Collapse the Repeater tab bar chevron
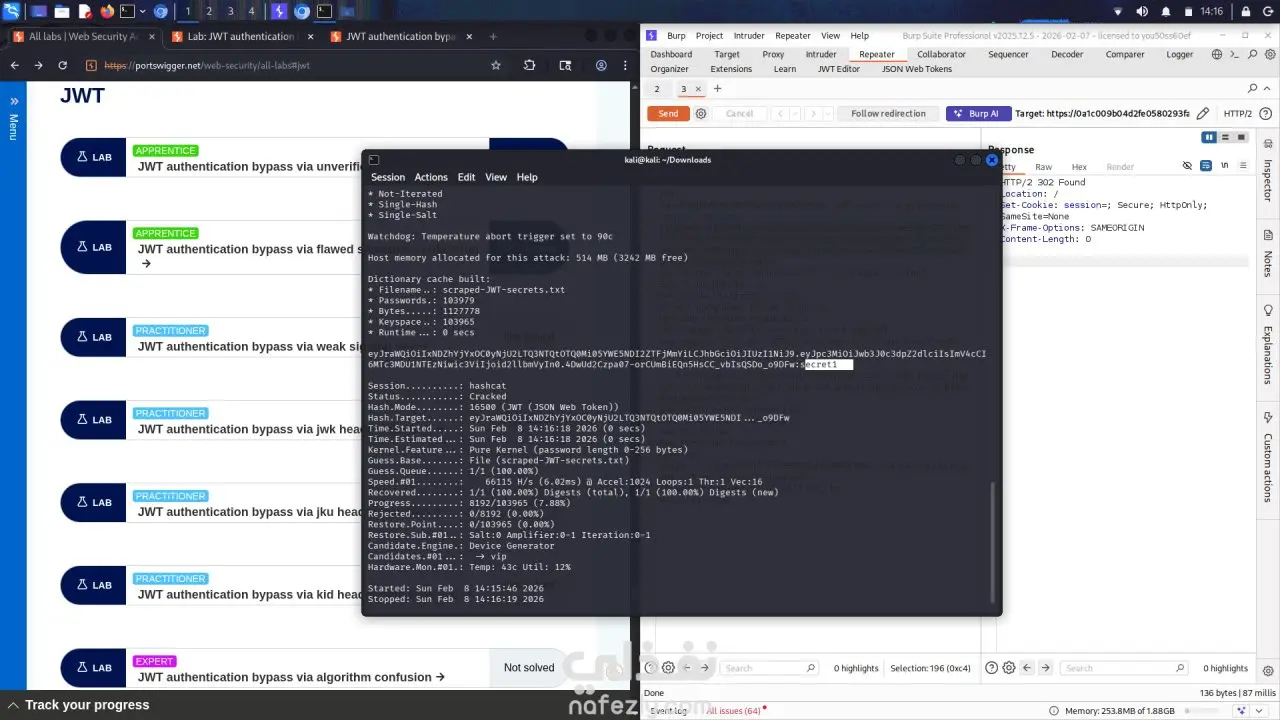The height and width of the screenshot is (720, 1280). pos(1267,89)
